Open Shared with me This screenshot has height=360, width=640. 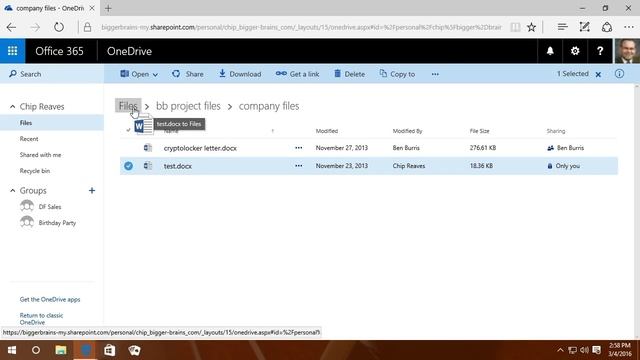(40, 155)
